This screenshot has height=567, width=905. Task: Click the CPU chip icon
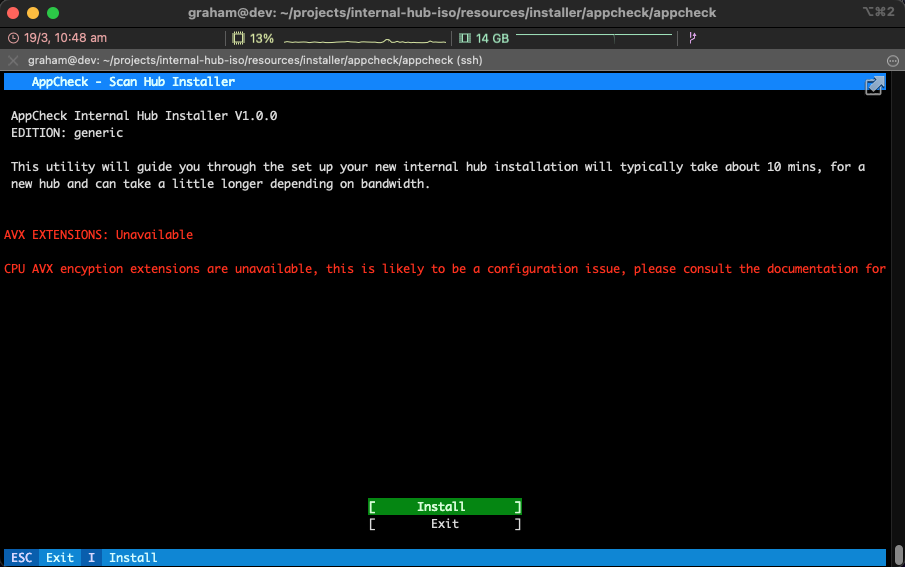click(238, 38)
